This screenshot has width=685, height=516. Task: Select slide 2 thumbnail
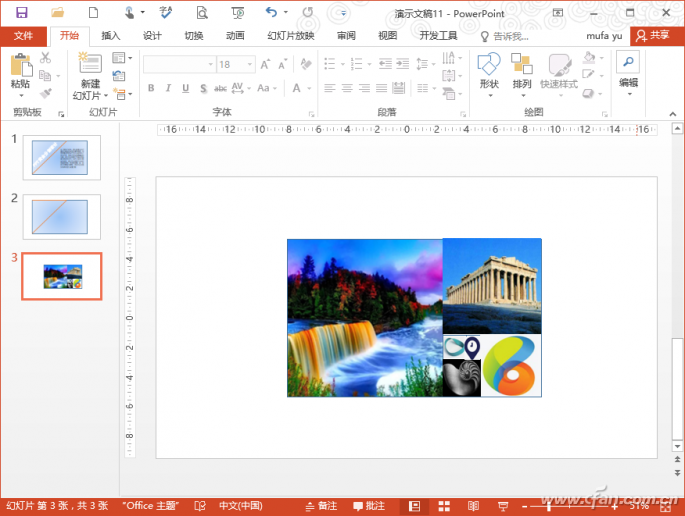(62, 216)
